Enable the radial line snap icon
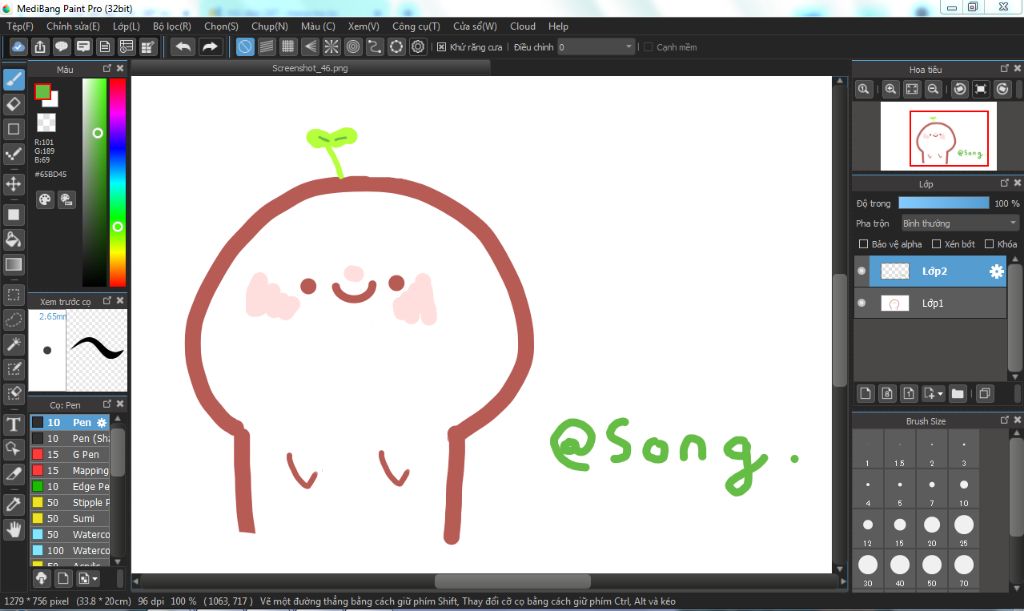 click(332, 47)
